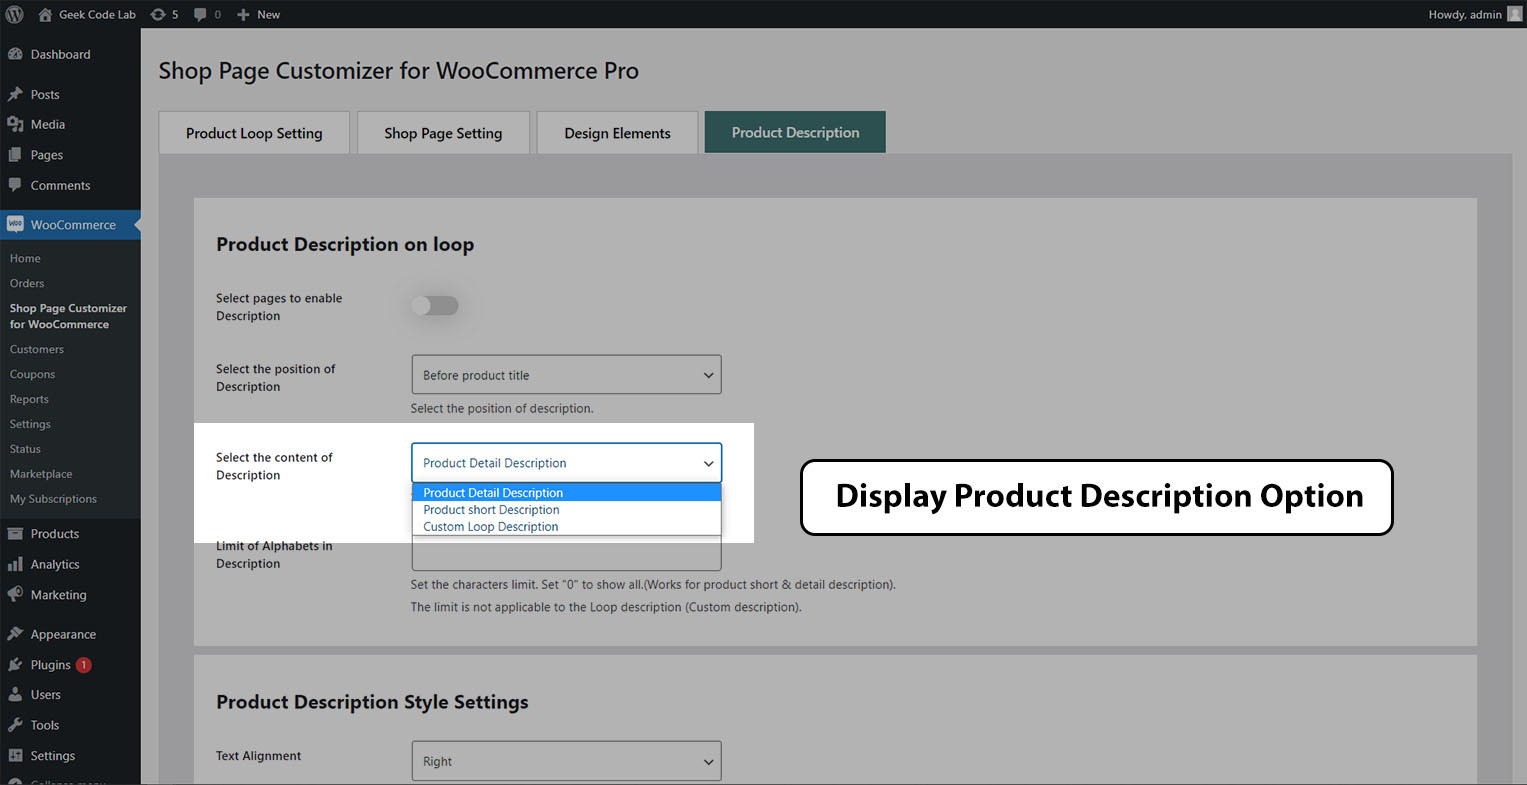Image resolution: width=1527 pixels, height=785 pixels.
Task: Click Howdy, admin account link
Action: (x=1465, y=15)
